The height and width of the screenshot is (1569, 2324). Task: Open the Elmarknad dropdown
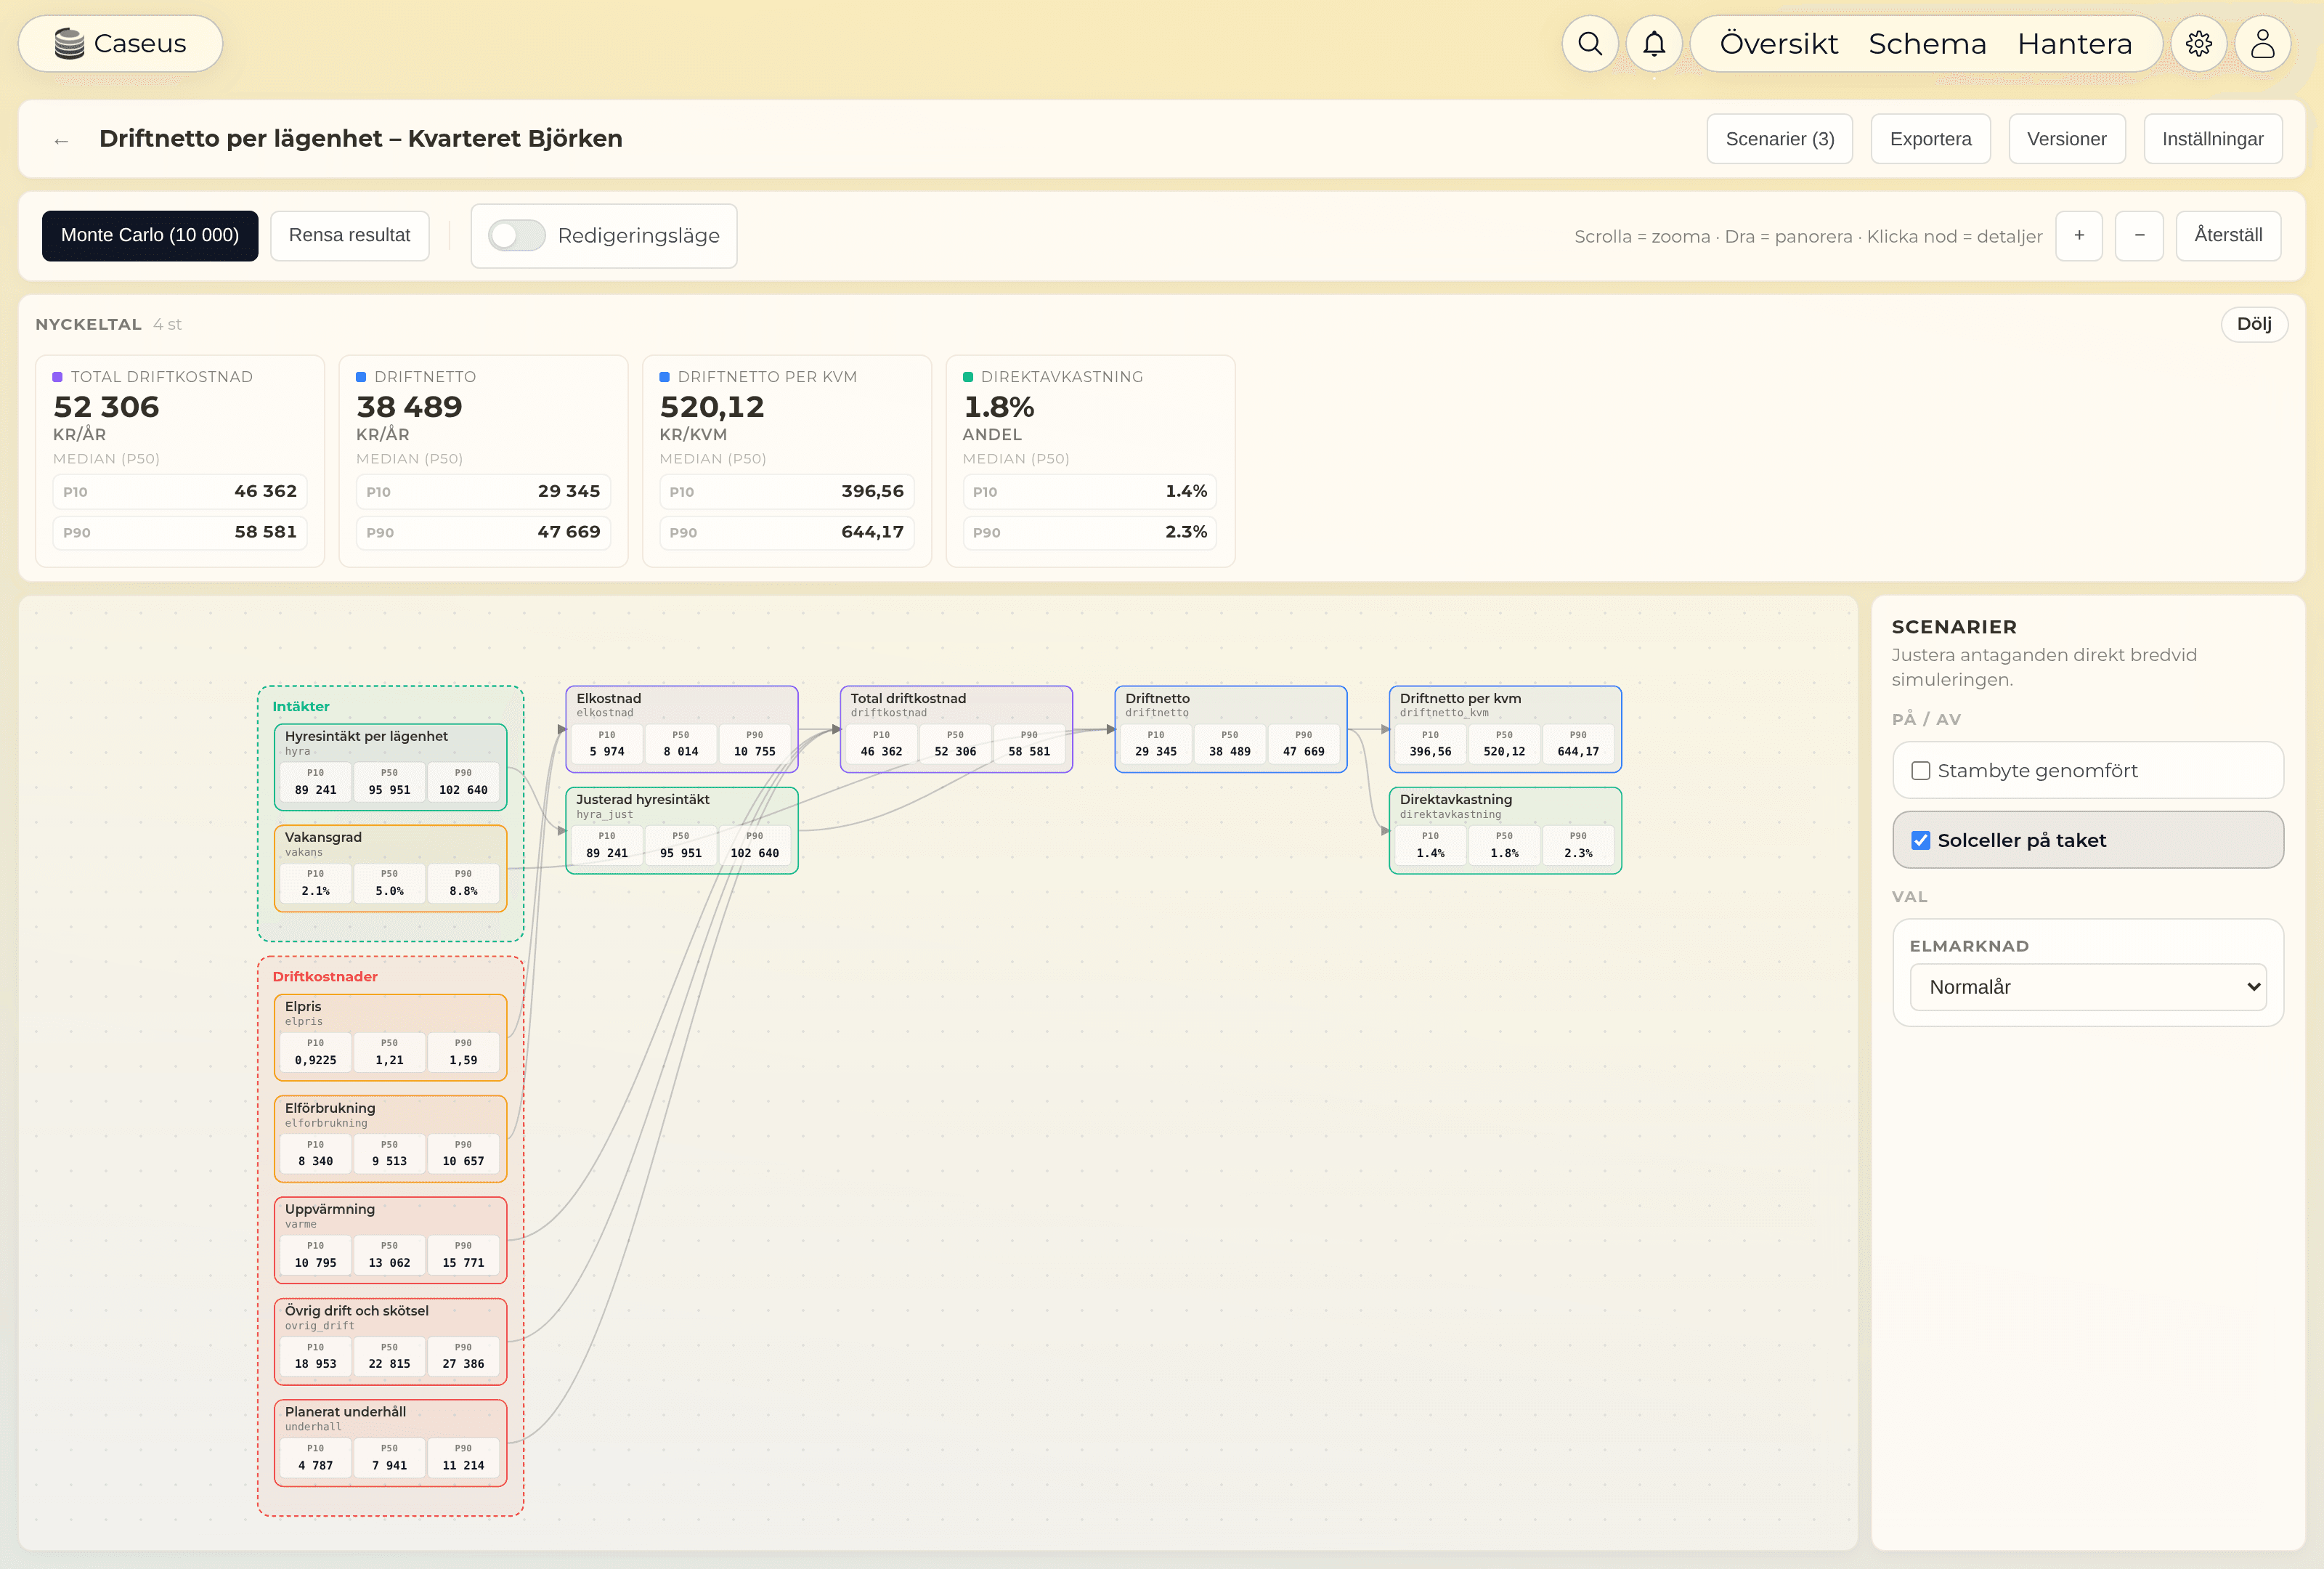(2088, 987)
